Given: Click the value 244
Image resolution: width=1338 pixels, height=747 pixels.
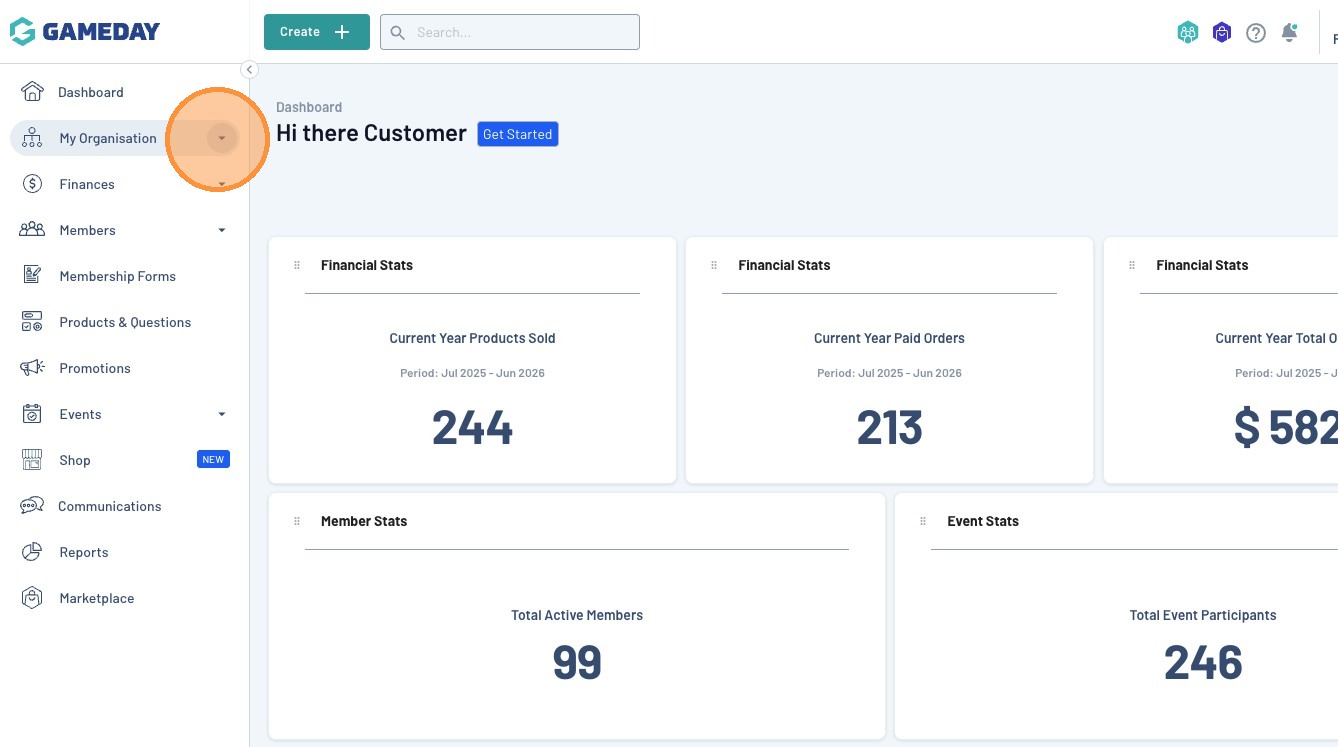Looking at the screenshot, I should pos(472,428).
